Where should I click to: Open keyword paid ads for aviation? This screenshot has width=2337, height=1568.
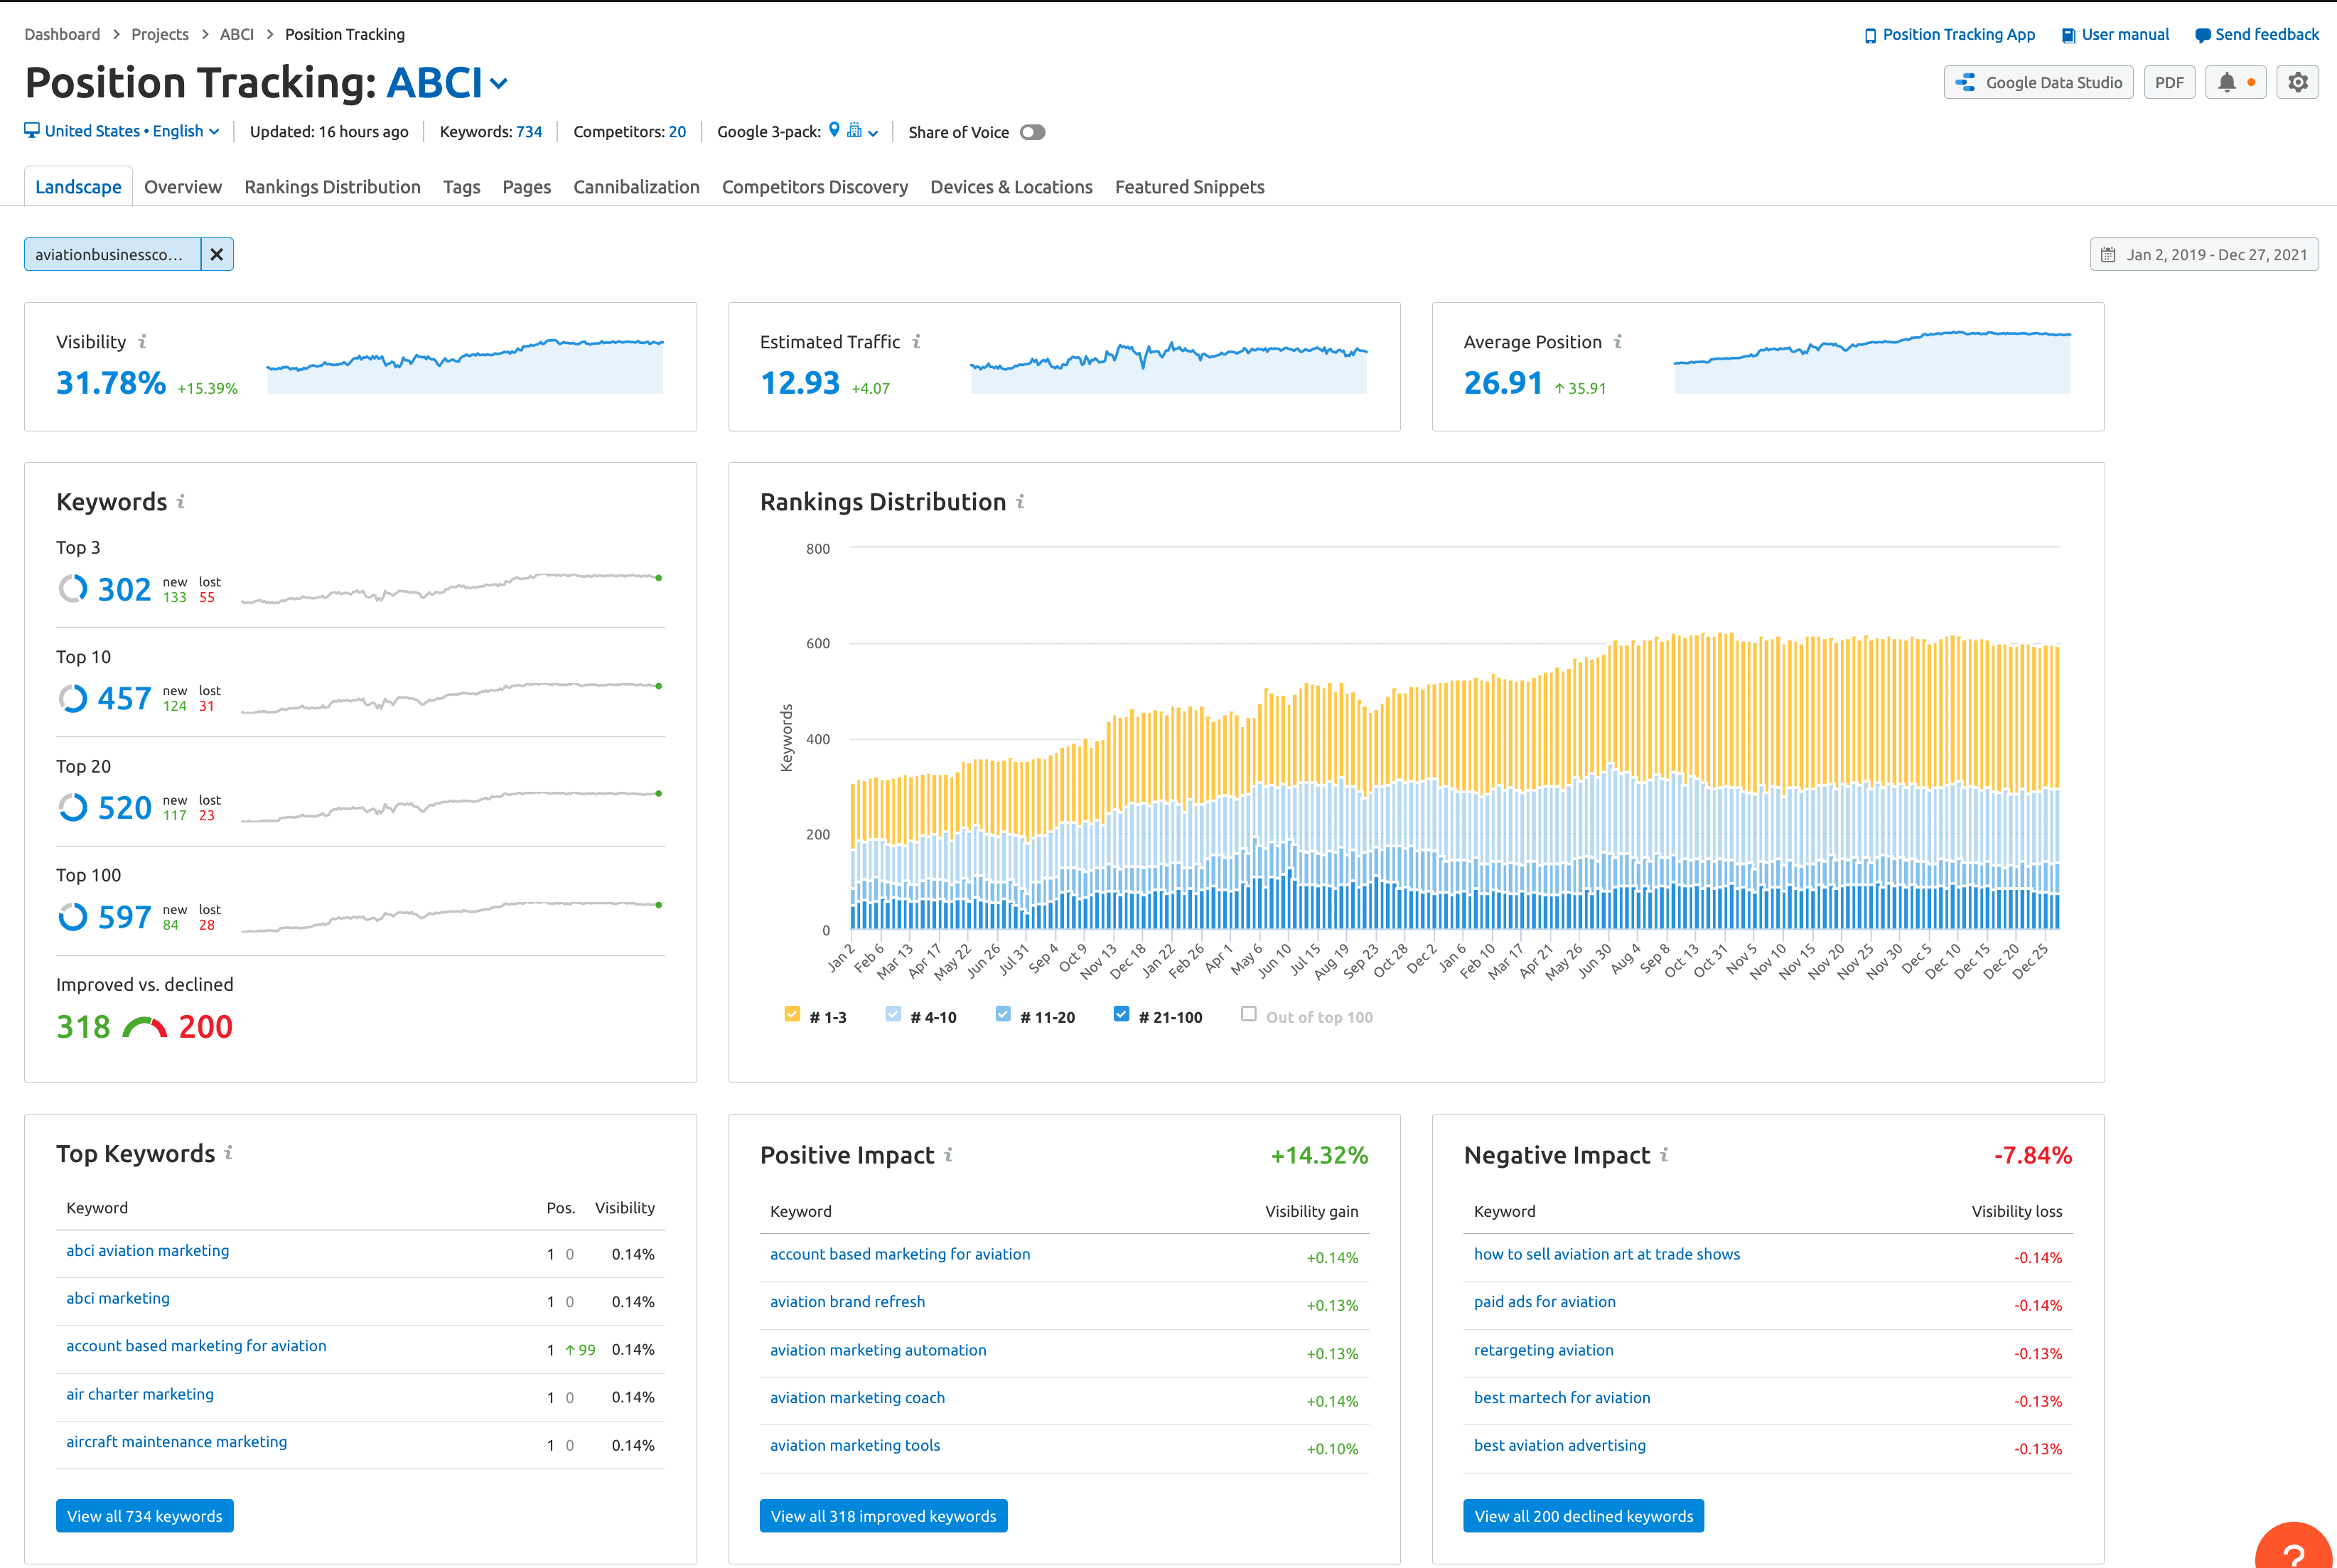[x=1544, y=1302]
